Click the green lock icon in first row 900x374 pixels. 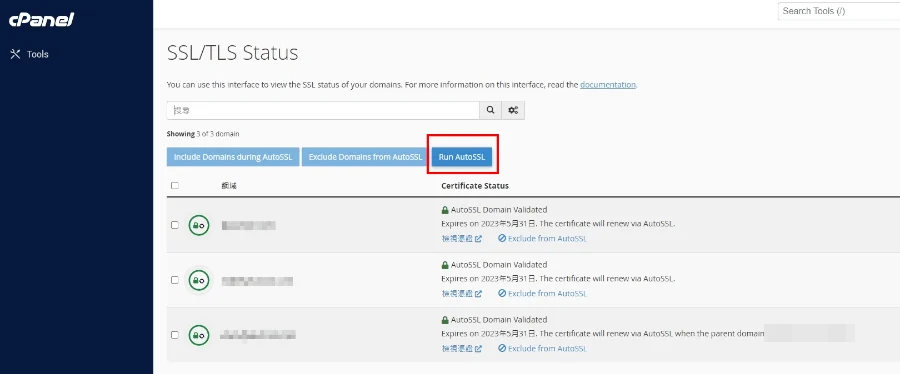tap(199, 225)
